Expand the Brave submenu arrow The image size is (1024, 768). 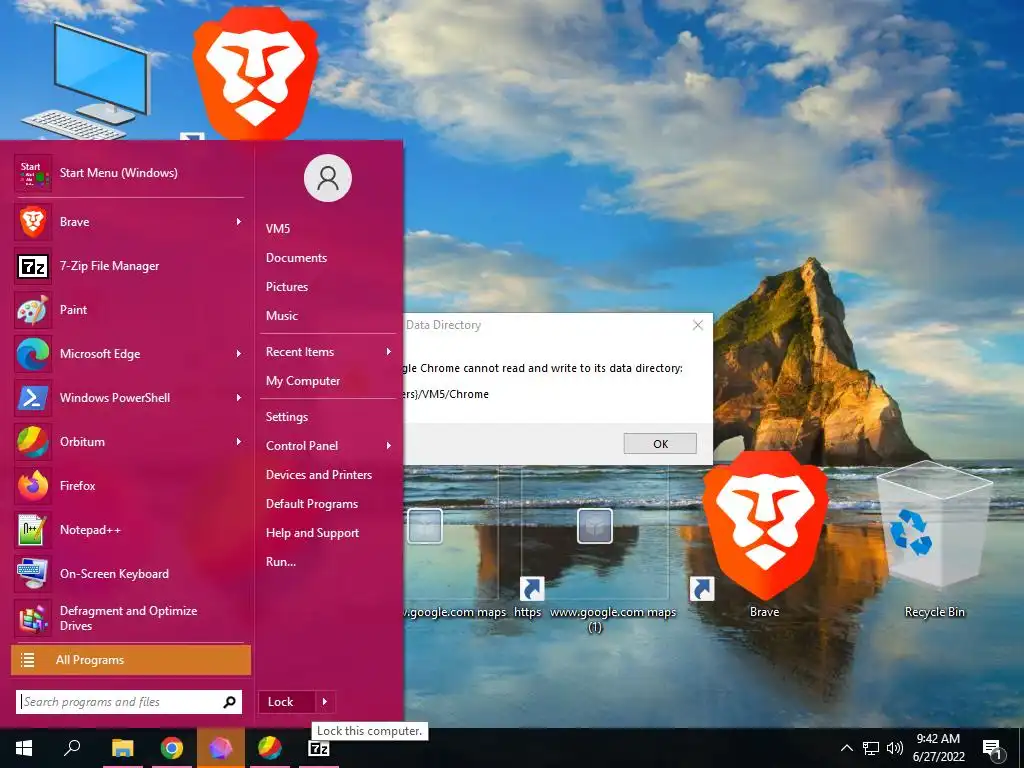(239, 222)
